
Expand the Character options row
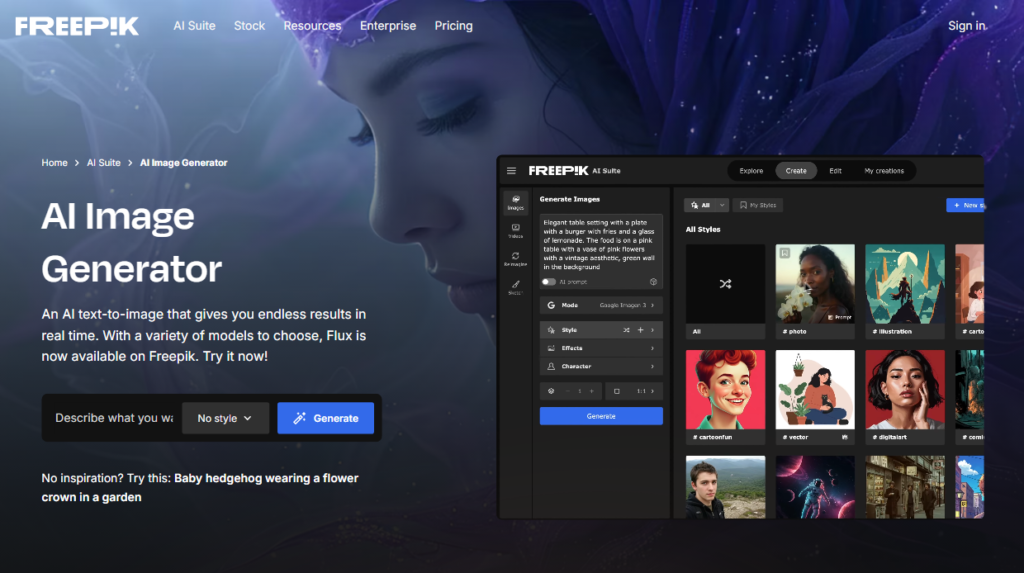tap(601, 366)
